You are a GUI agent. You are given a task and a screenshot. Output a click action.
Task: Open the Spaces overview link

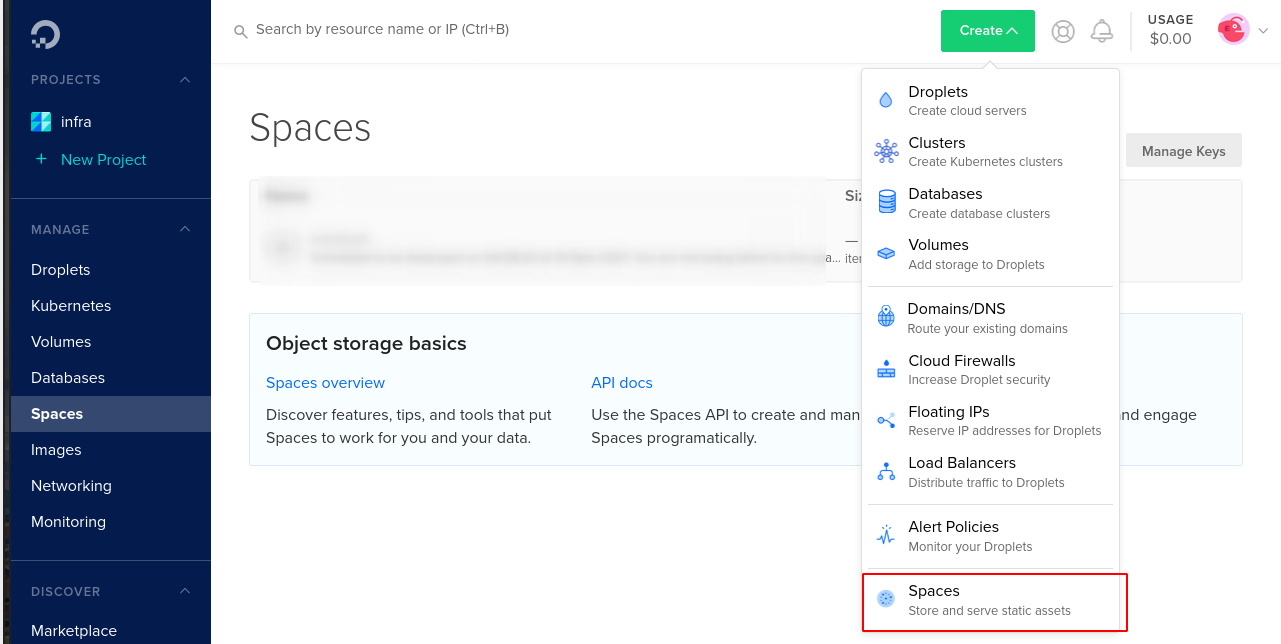pyautogui.click(x=325, y=383)
